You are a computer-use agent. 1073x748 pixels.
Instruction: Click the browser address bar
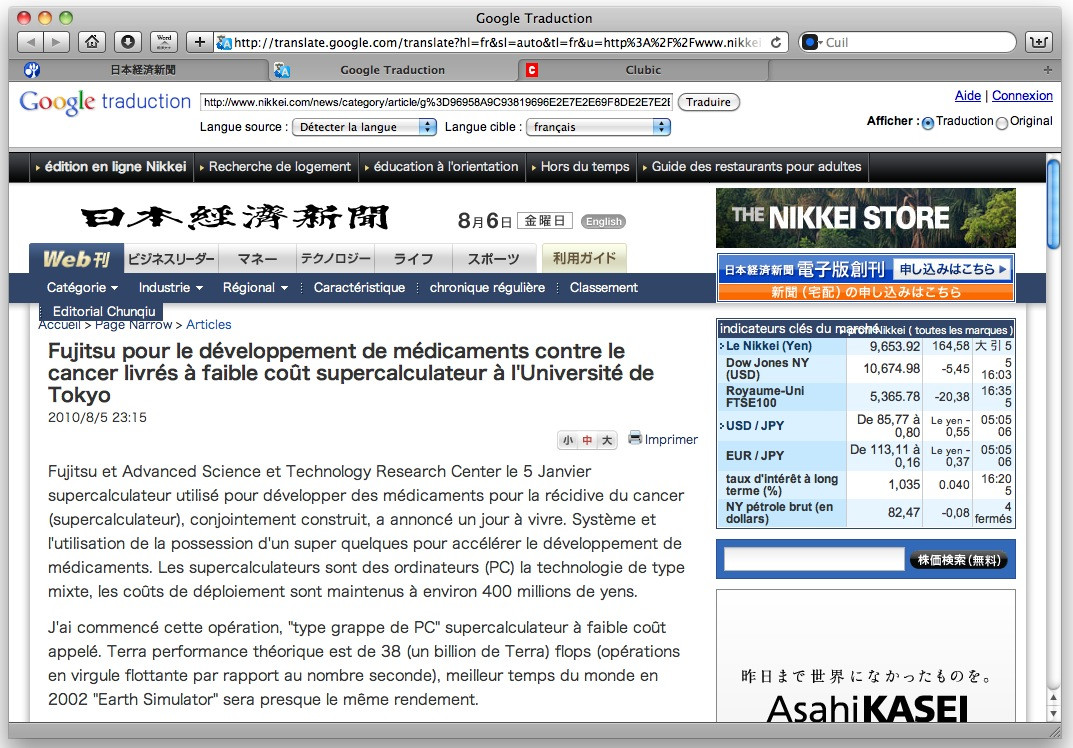(501, 42)
